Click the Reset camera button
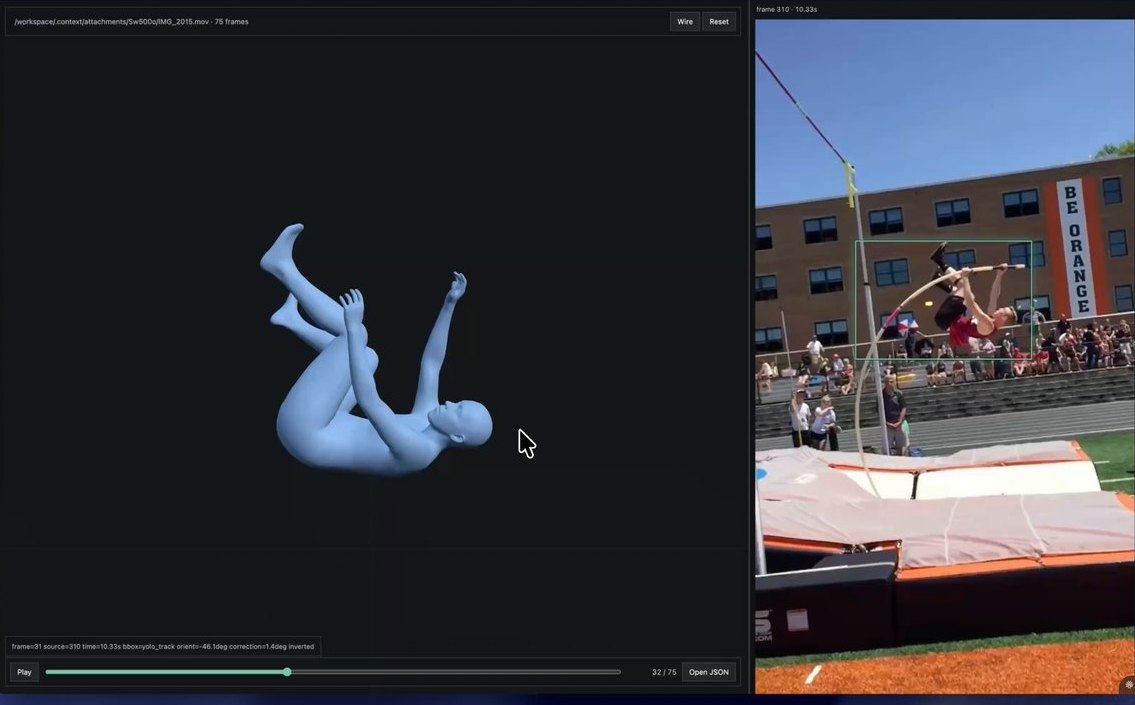The width and height of the screenshot is (1135, 705). (719, 22)
